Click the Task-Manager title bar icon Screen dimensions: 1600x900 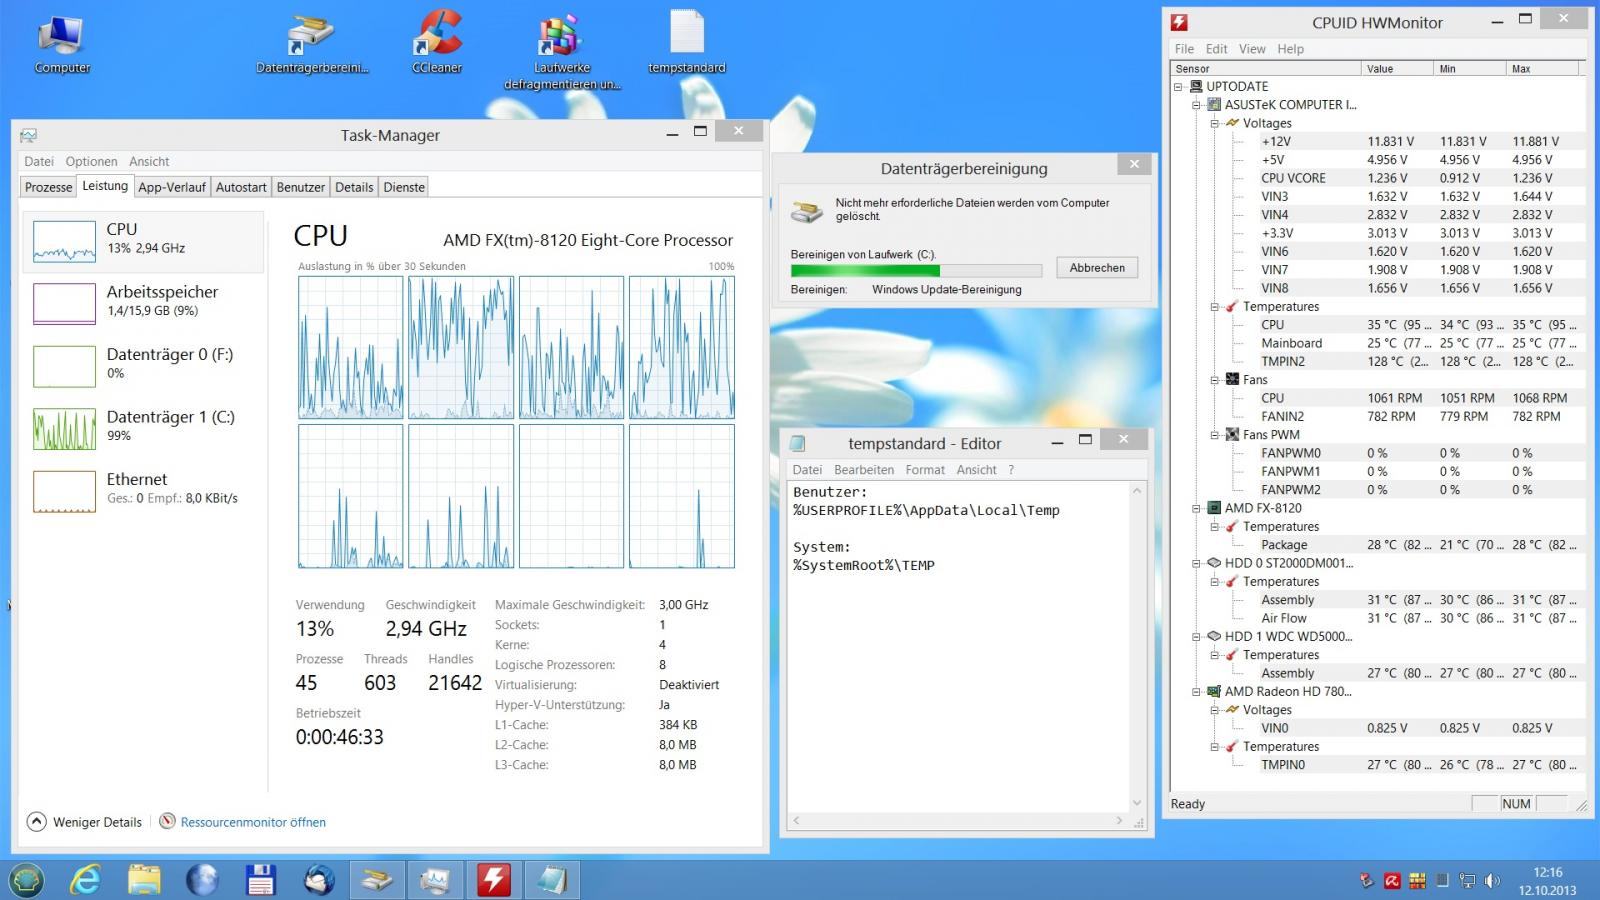[28, 135]
